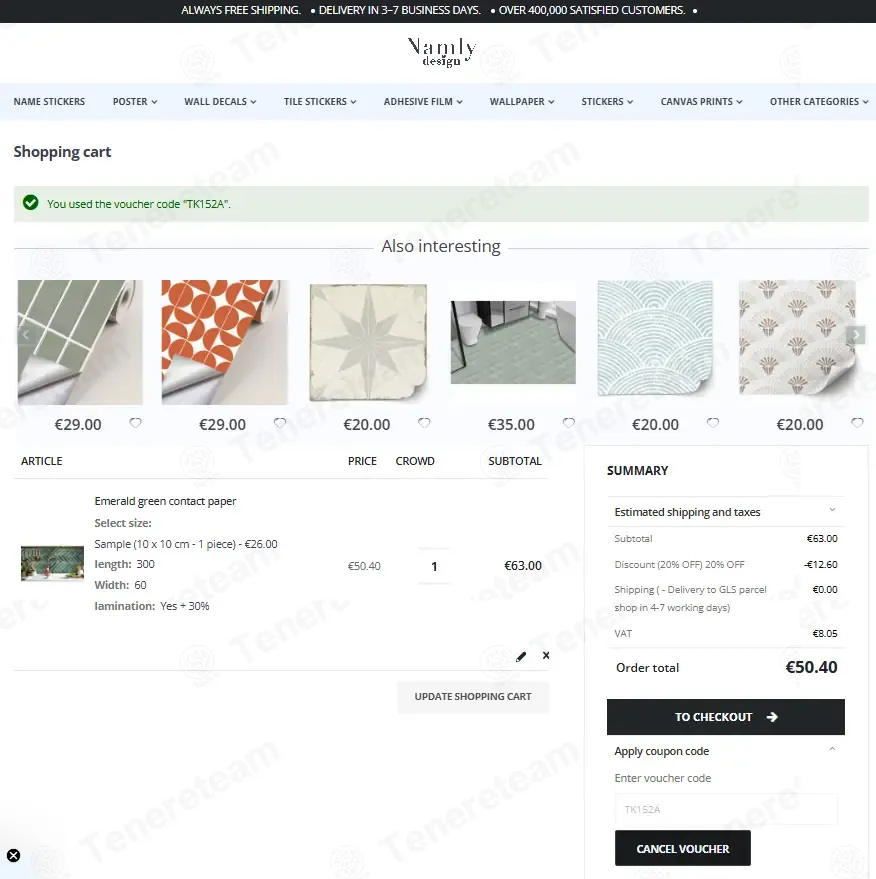Image resolution: width=876 pixels, height=879 pixels.
Task: Open the star tile sticker product image
Action: pos(368,342)
